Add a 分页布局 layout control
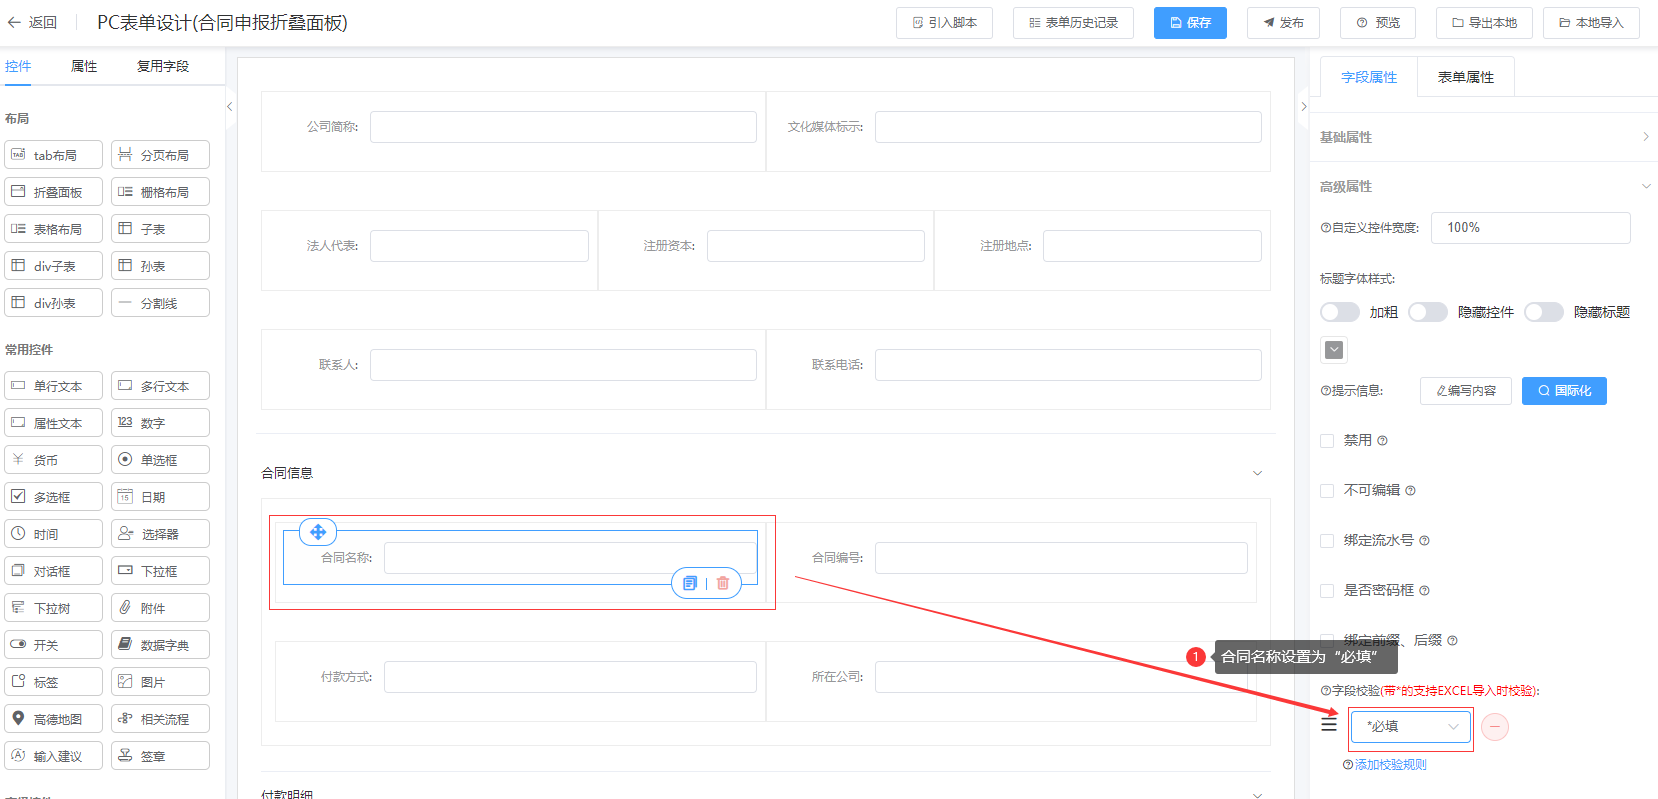The image size is (1658, 799). tap(160, 155)
